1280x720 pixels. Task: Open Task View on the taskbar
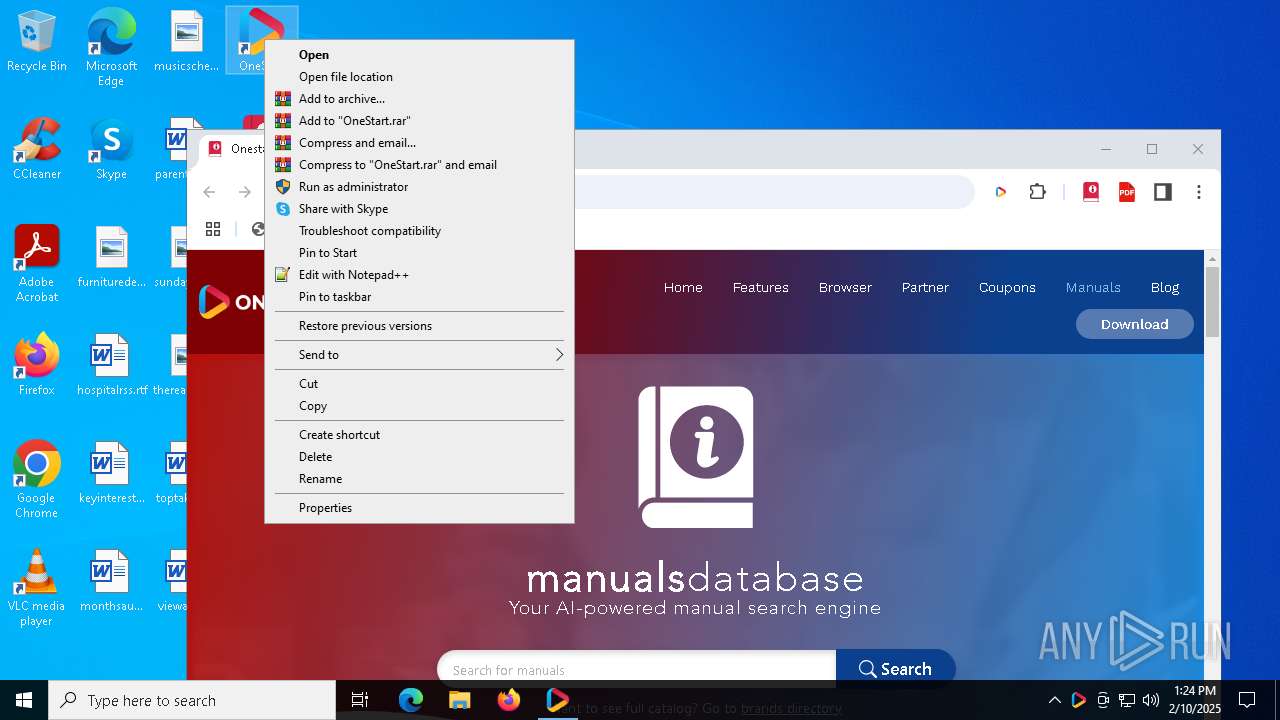click(x=360, y=700)
